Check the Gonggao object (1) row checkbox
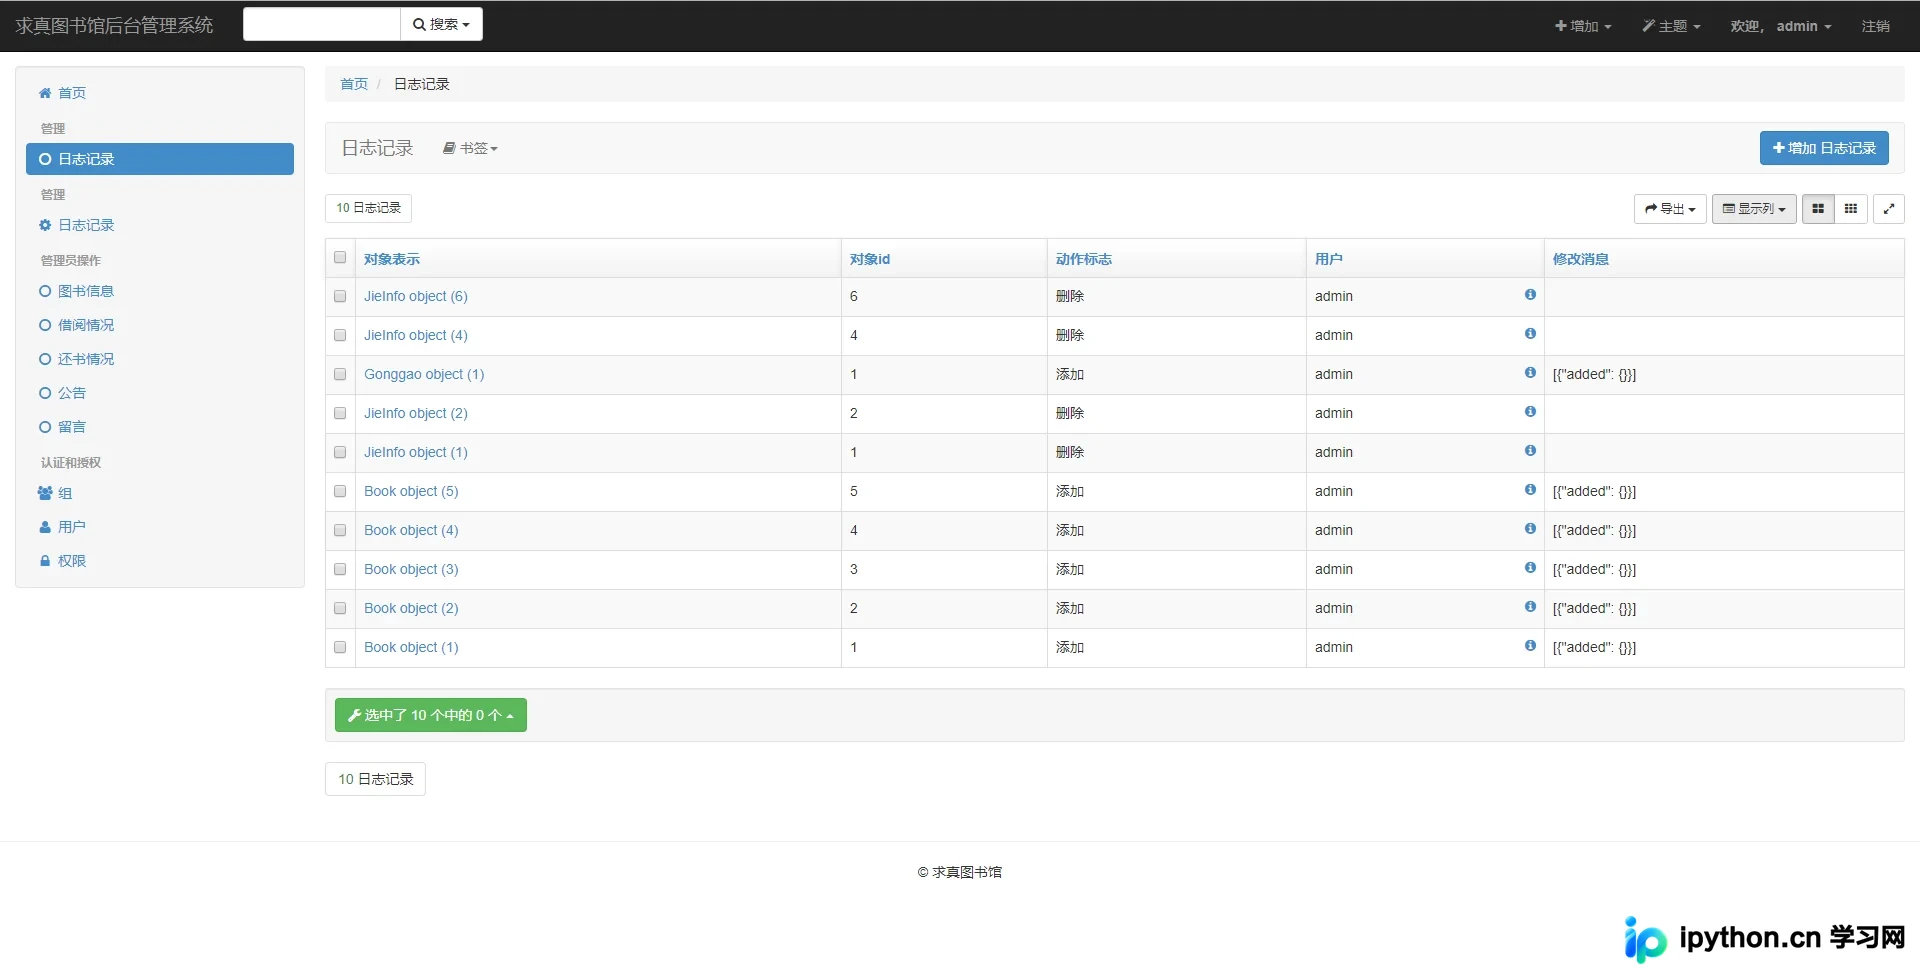1920x980 pixels. coord(340,374)
